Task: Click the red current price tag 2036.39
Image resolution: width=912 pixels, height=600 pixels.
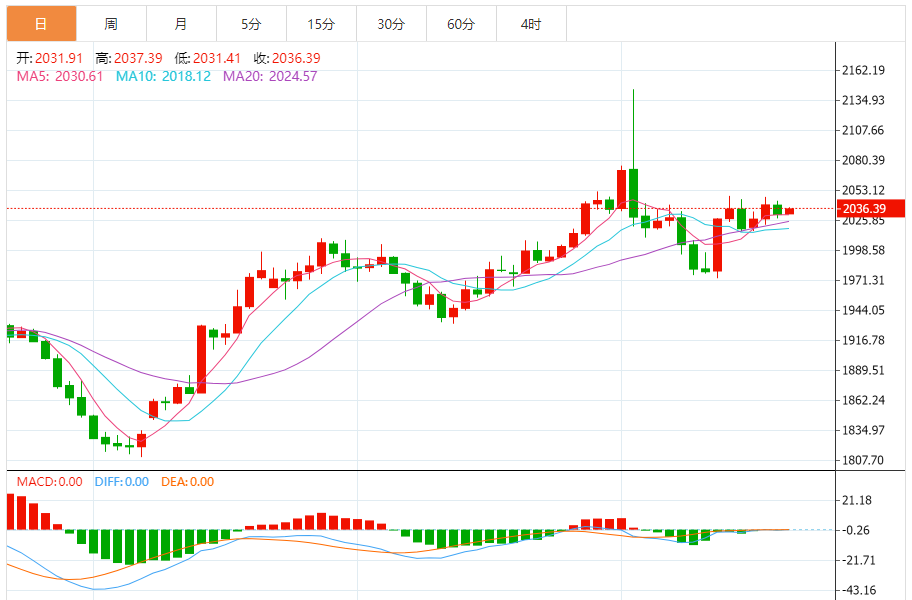Action: 870,209
